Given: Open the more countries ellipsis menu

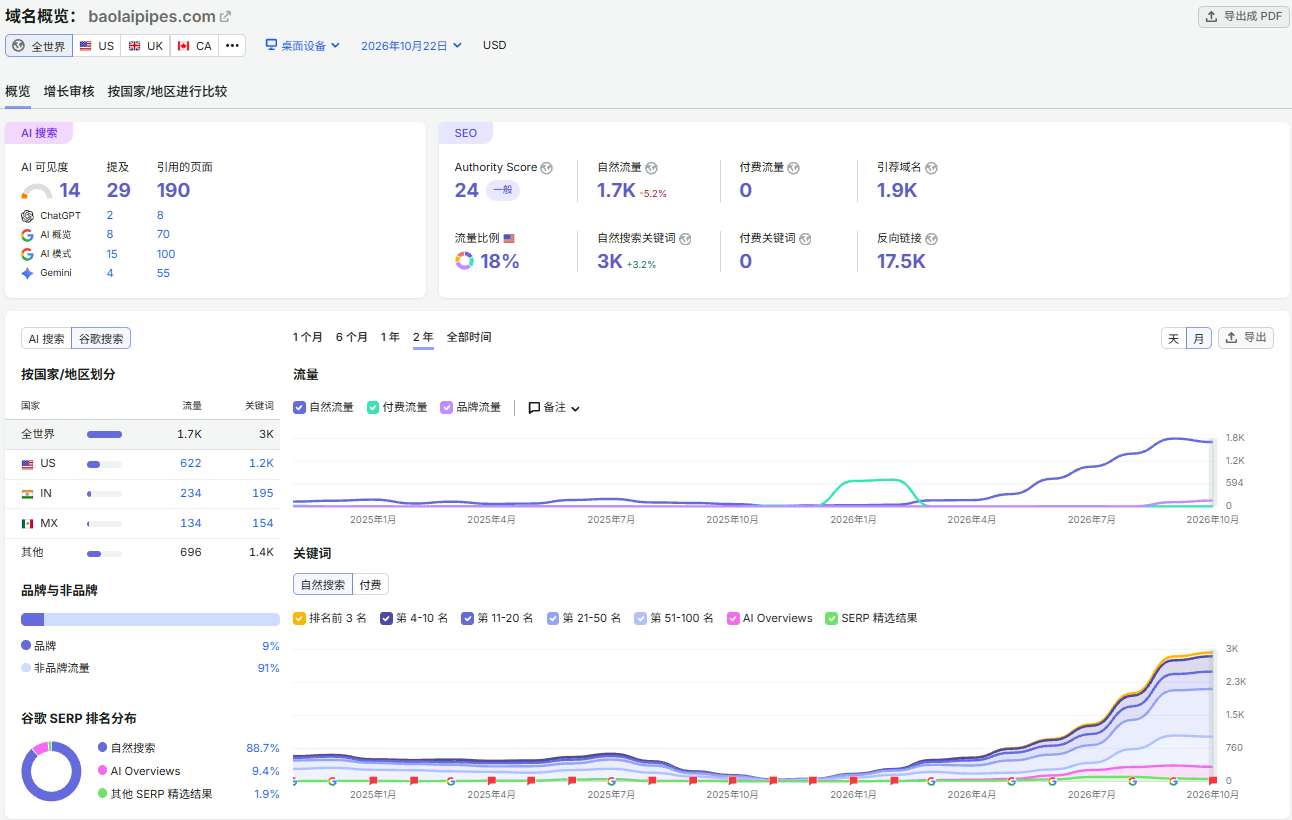Looking at the screenshot, I should coord(232,46).
